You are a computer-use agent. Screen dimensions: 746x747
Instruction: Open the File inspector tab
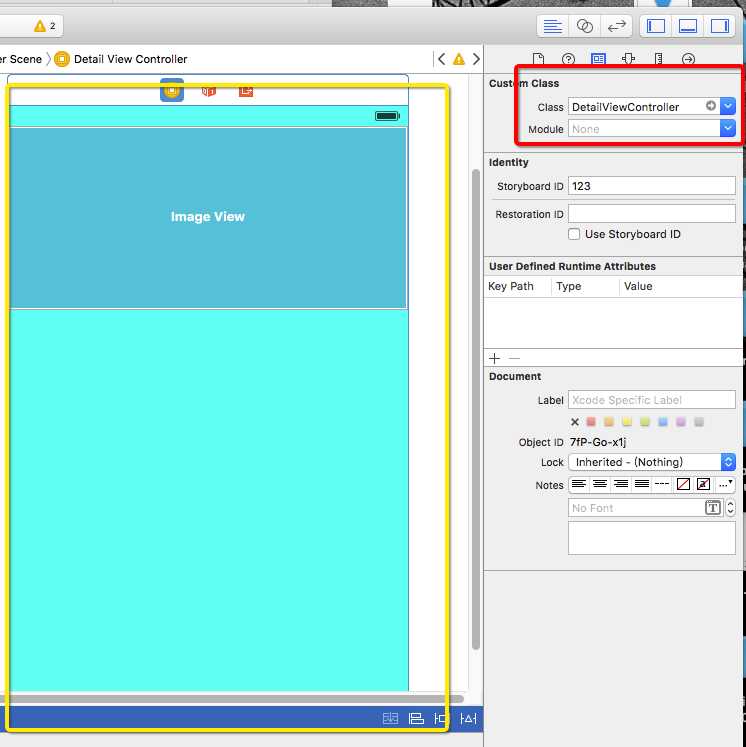tap(538, 59)
